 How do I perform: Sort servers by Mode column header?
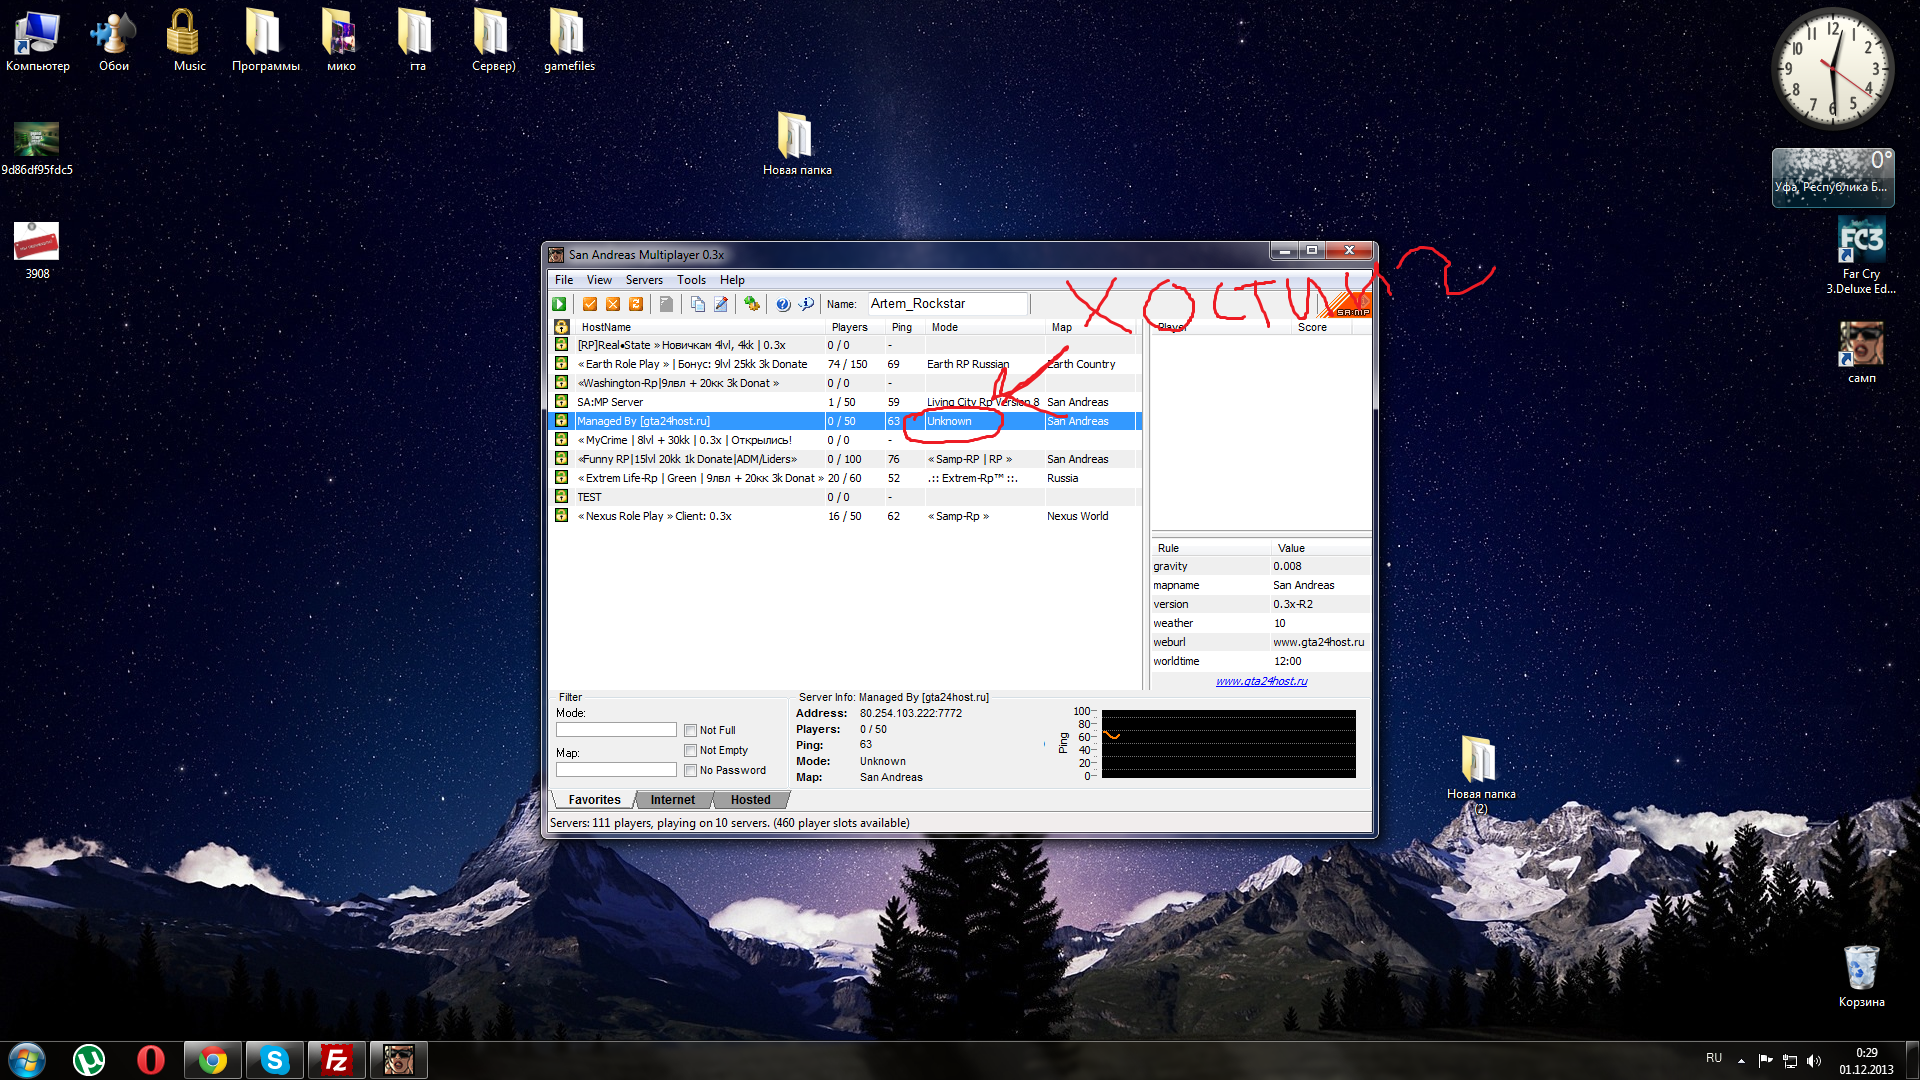[x=985, y=327]
